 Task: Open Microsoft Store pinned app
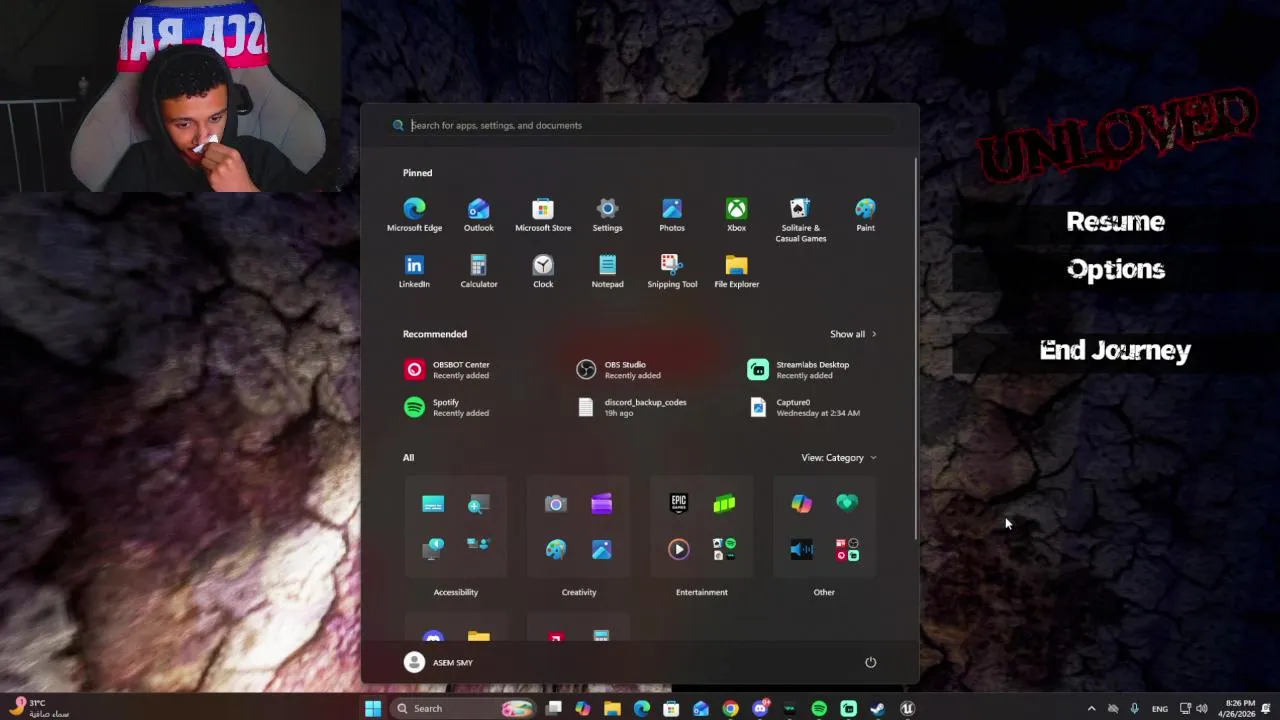pyautogui.click(x=543, y=215)
